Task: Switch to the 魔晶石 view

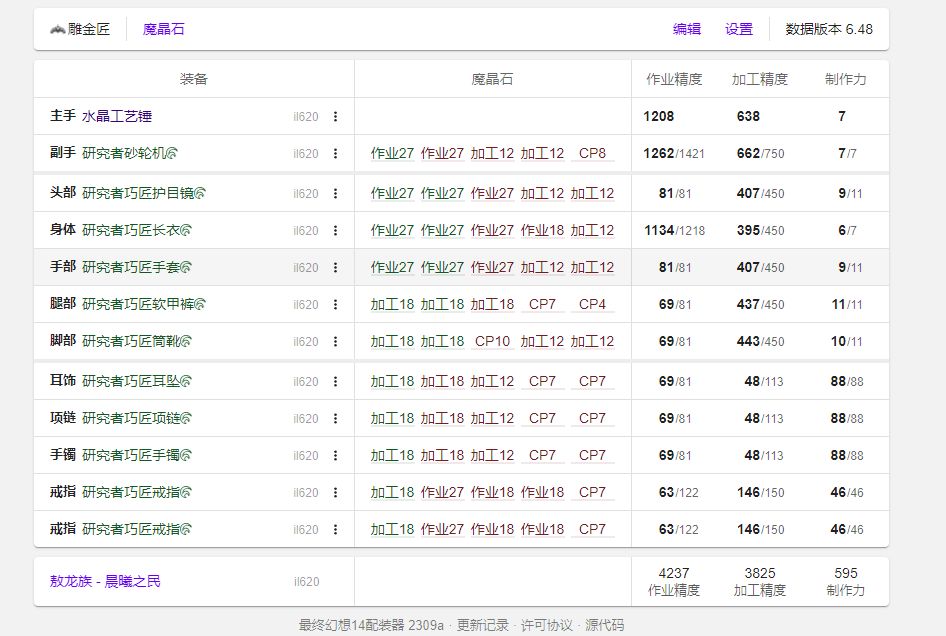Action: pos(163,29)
